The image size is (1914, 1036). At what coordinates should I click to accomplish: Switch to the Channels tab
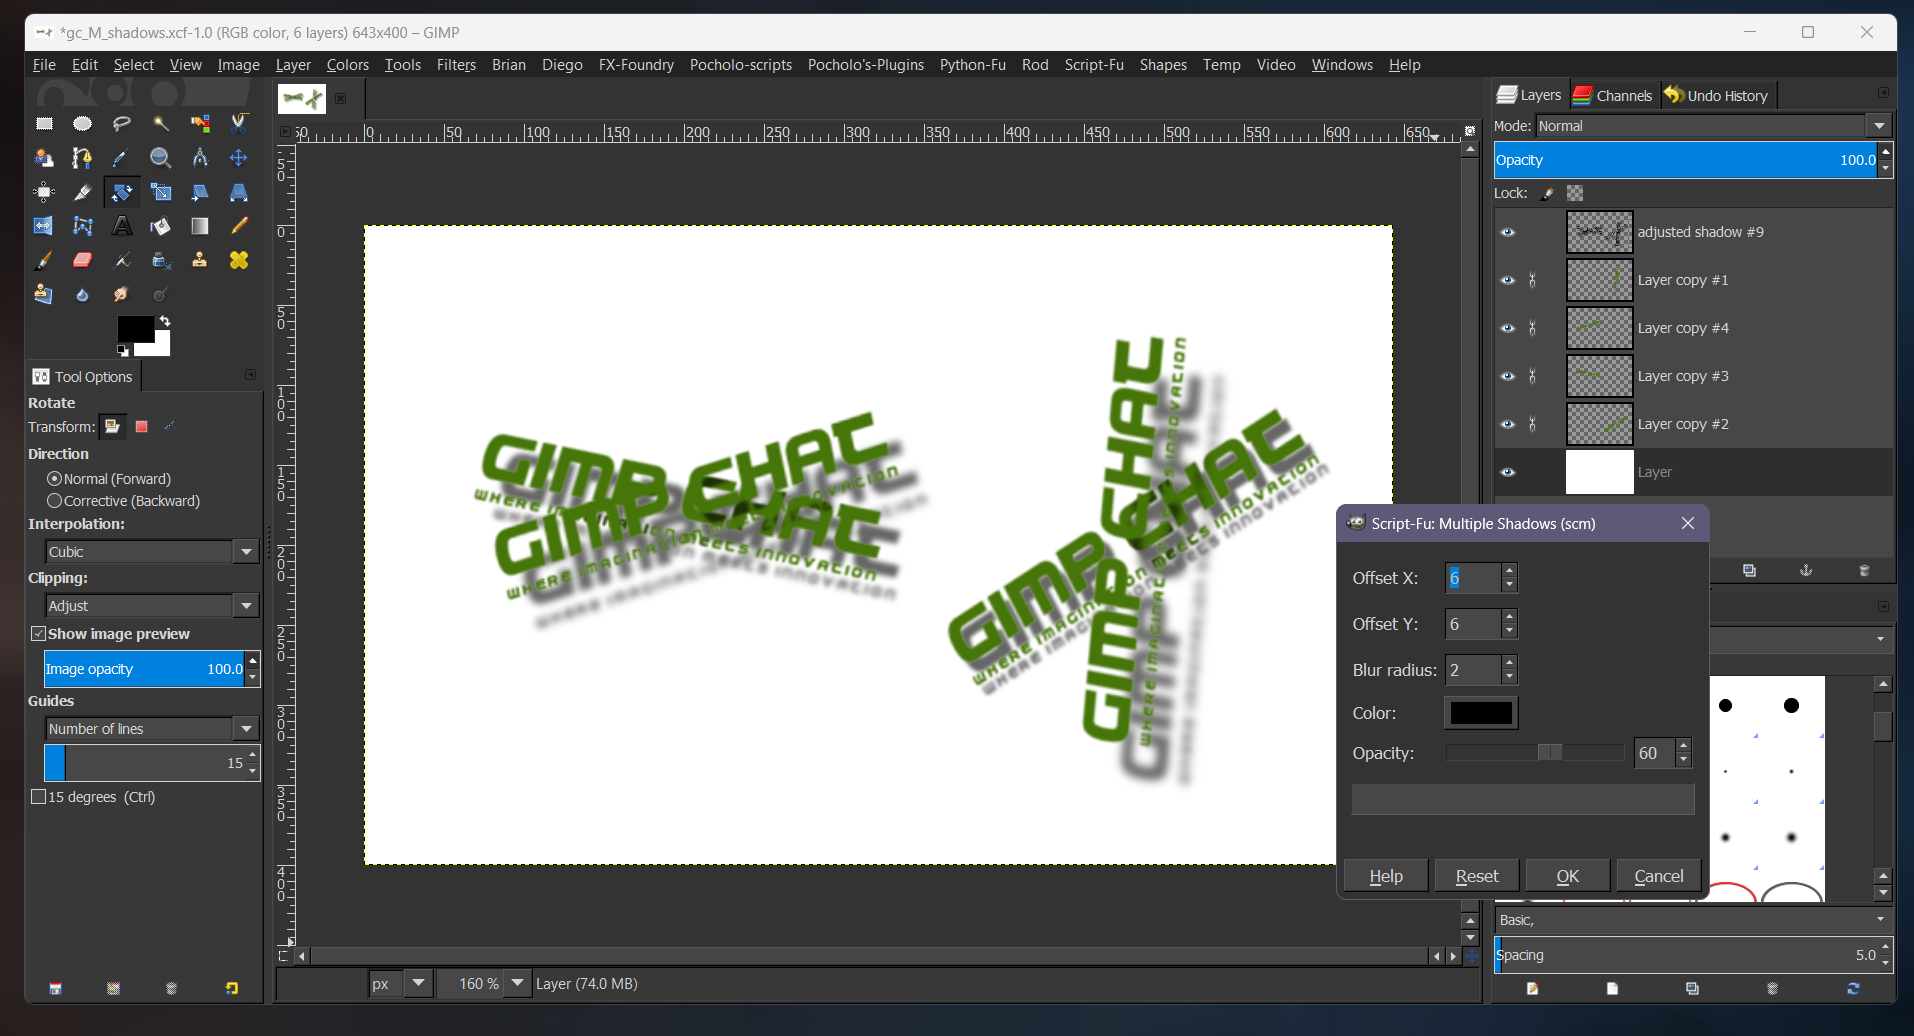(x=1612, y=96)
